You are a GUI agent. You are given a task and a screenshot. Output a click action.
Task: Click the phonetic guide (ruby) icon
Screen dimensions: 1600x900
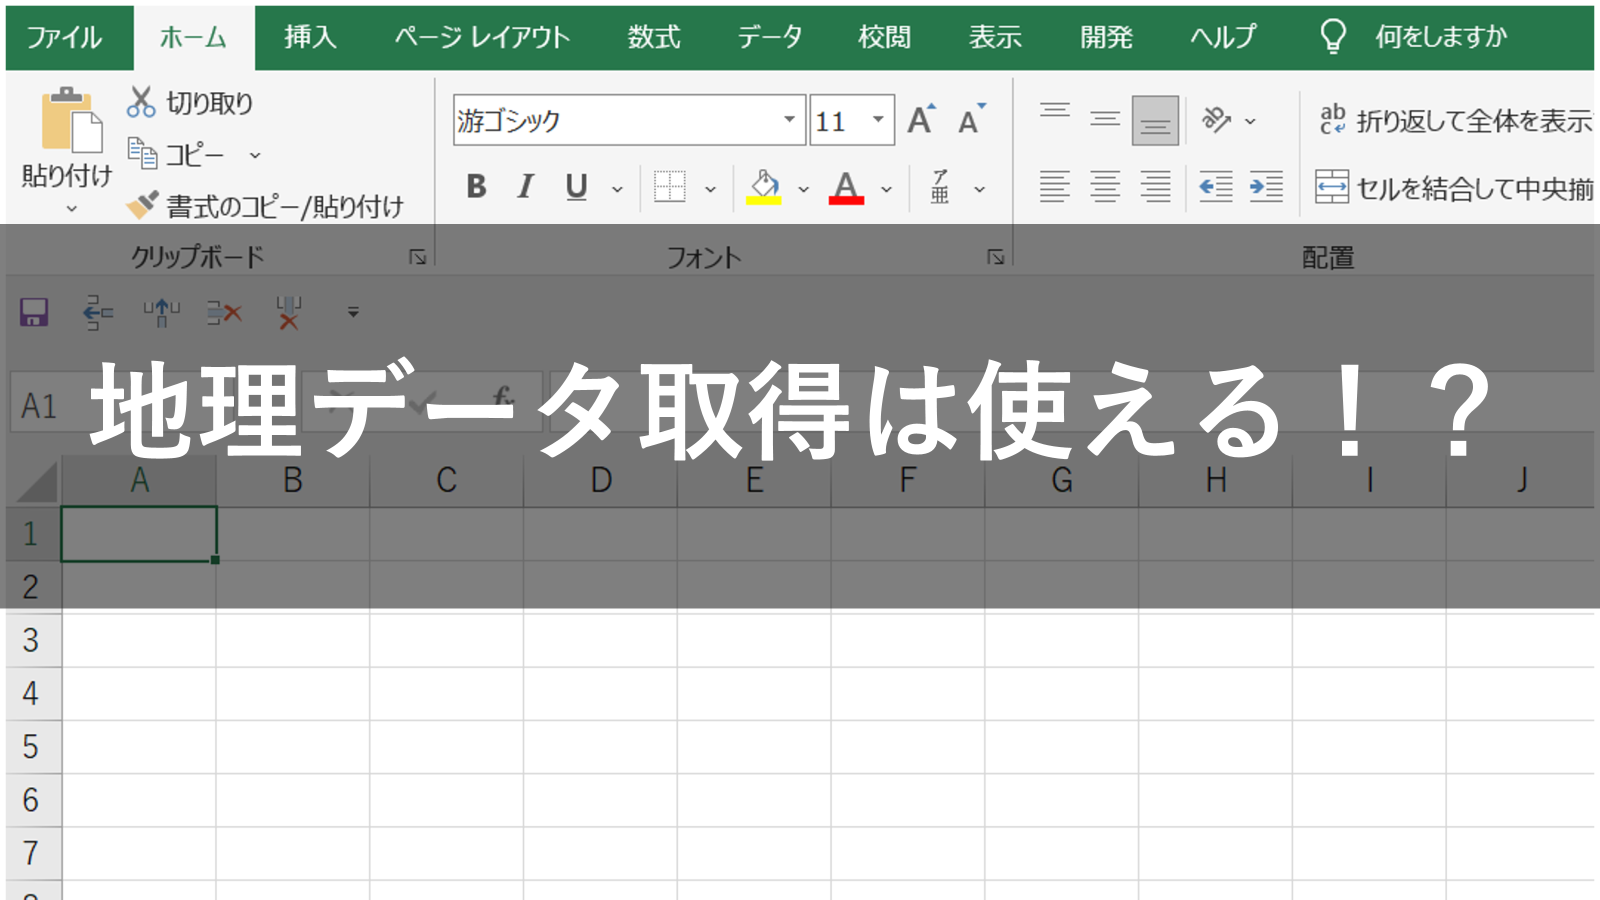tap(940, 187)
